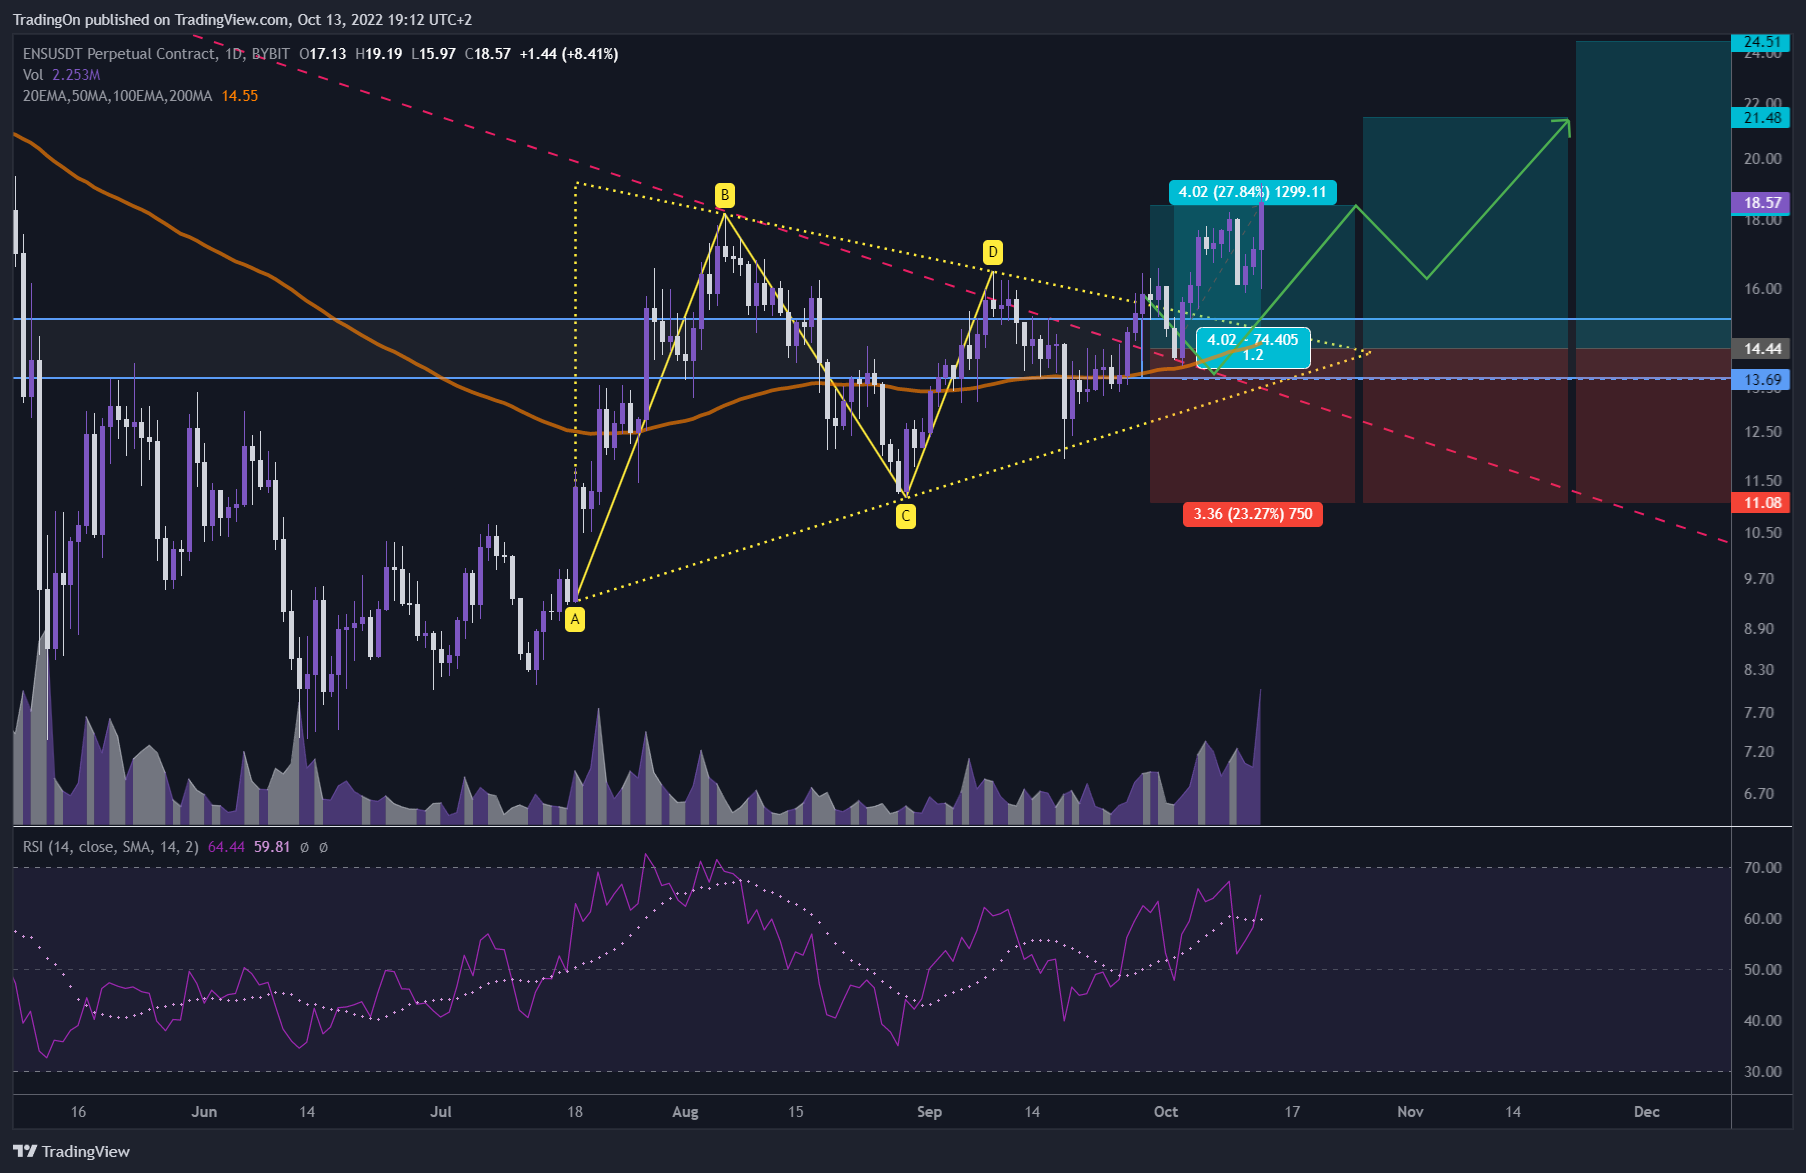Click the Oct date label on time axis
Image resolution: width=1806 pixels, height=1173 pixels.
(x=1166, y=1112)
